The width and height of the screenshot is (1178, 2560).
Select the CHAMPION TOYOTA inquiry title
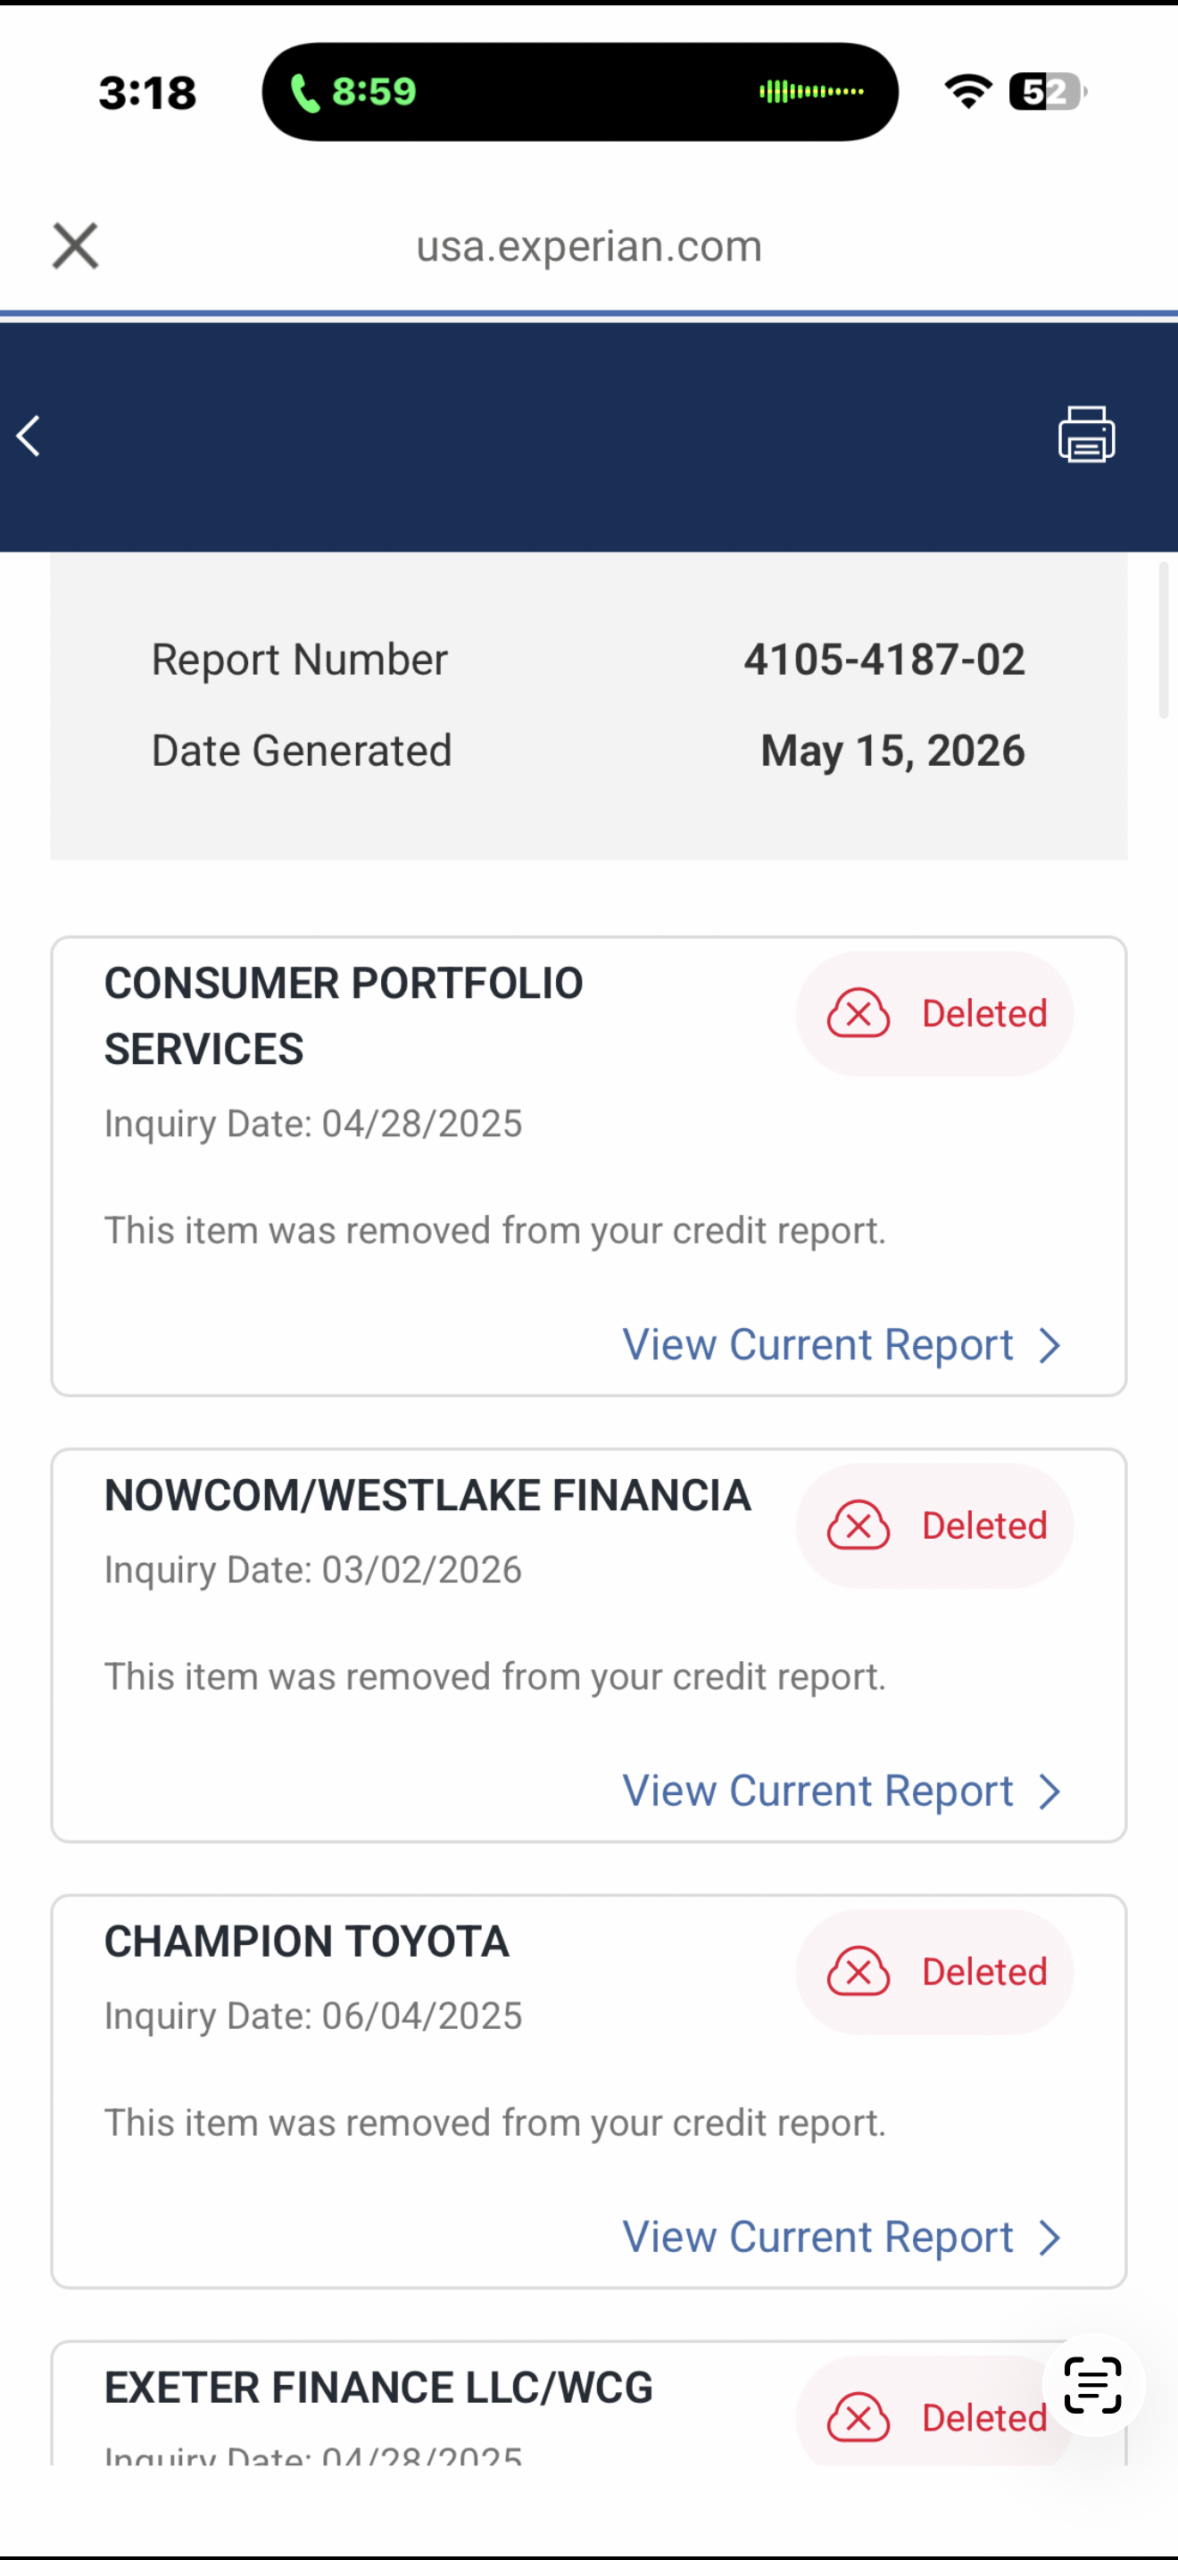tap(307, 1941)
